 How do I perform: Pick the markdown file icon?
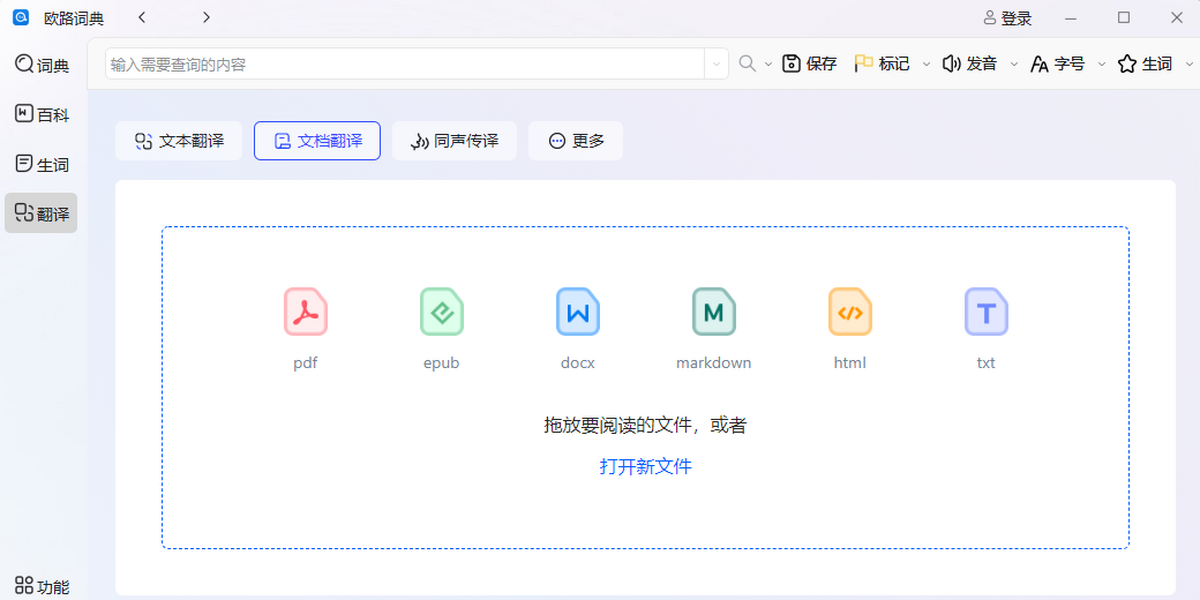tap(713, 312)
